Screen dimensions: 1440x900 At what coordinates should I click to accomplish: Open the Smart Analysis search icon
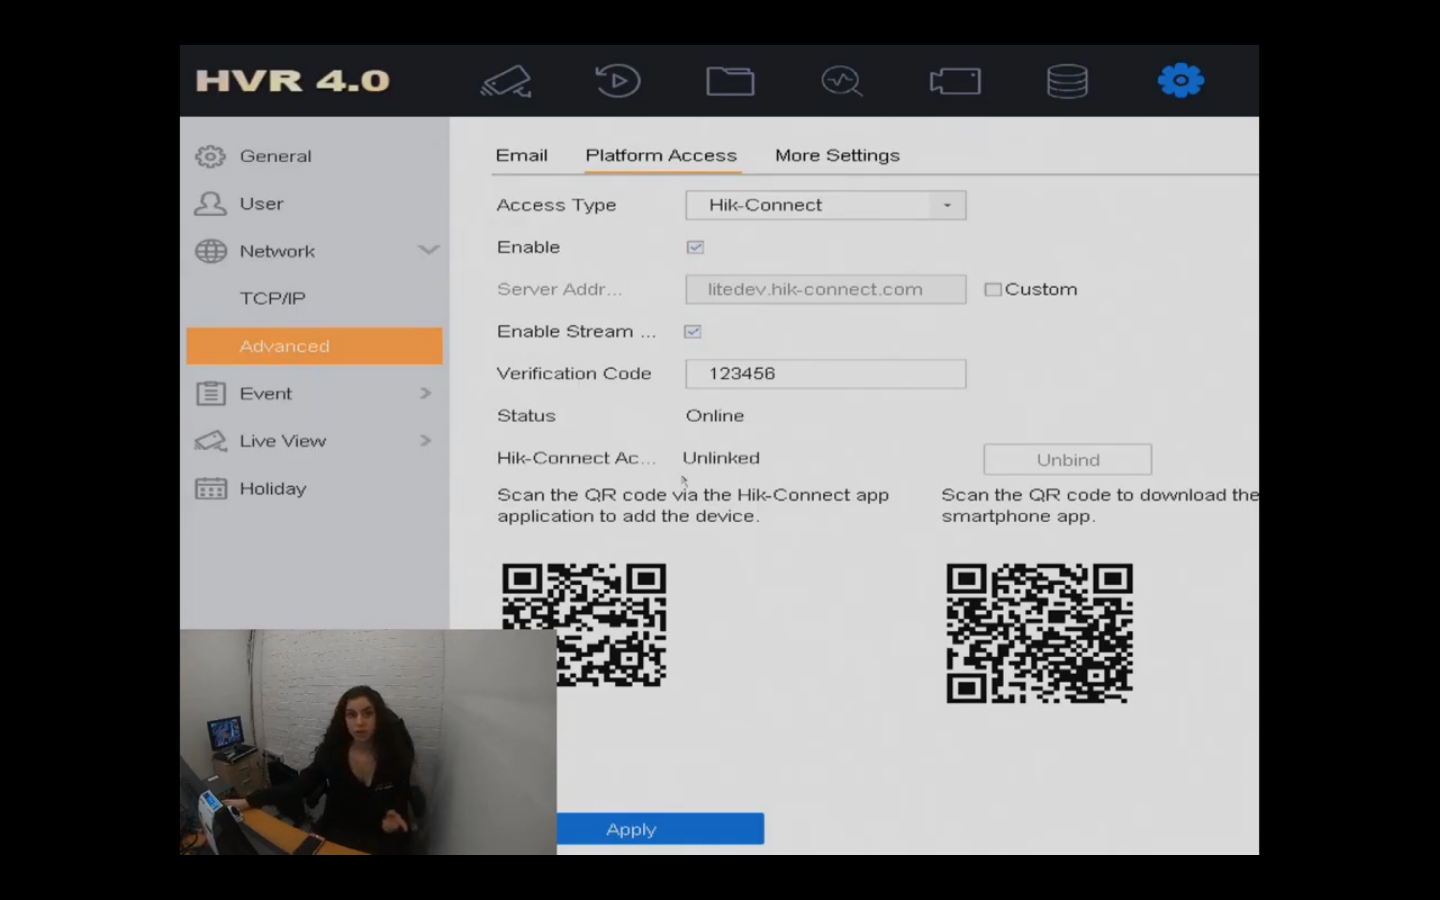click(x=842, y=81)
